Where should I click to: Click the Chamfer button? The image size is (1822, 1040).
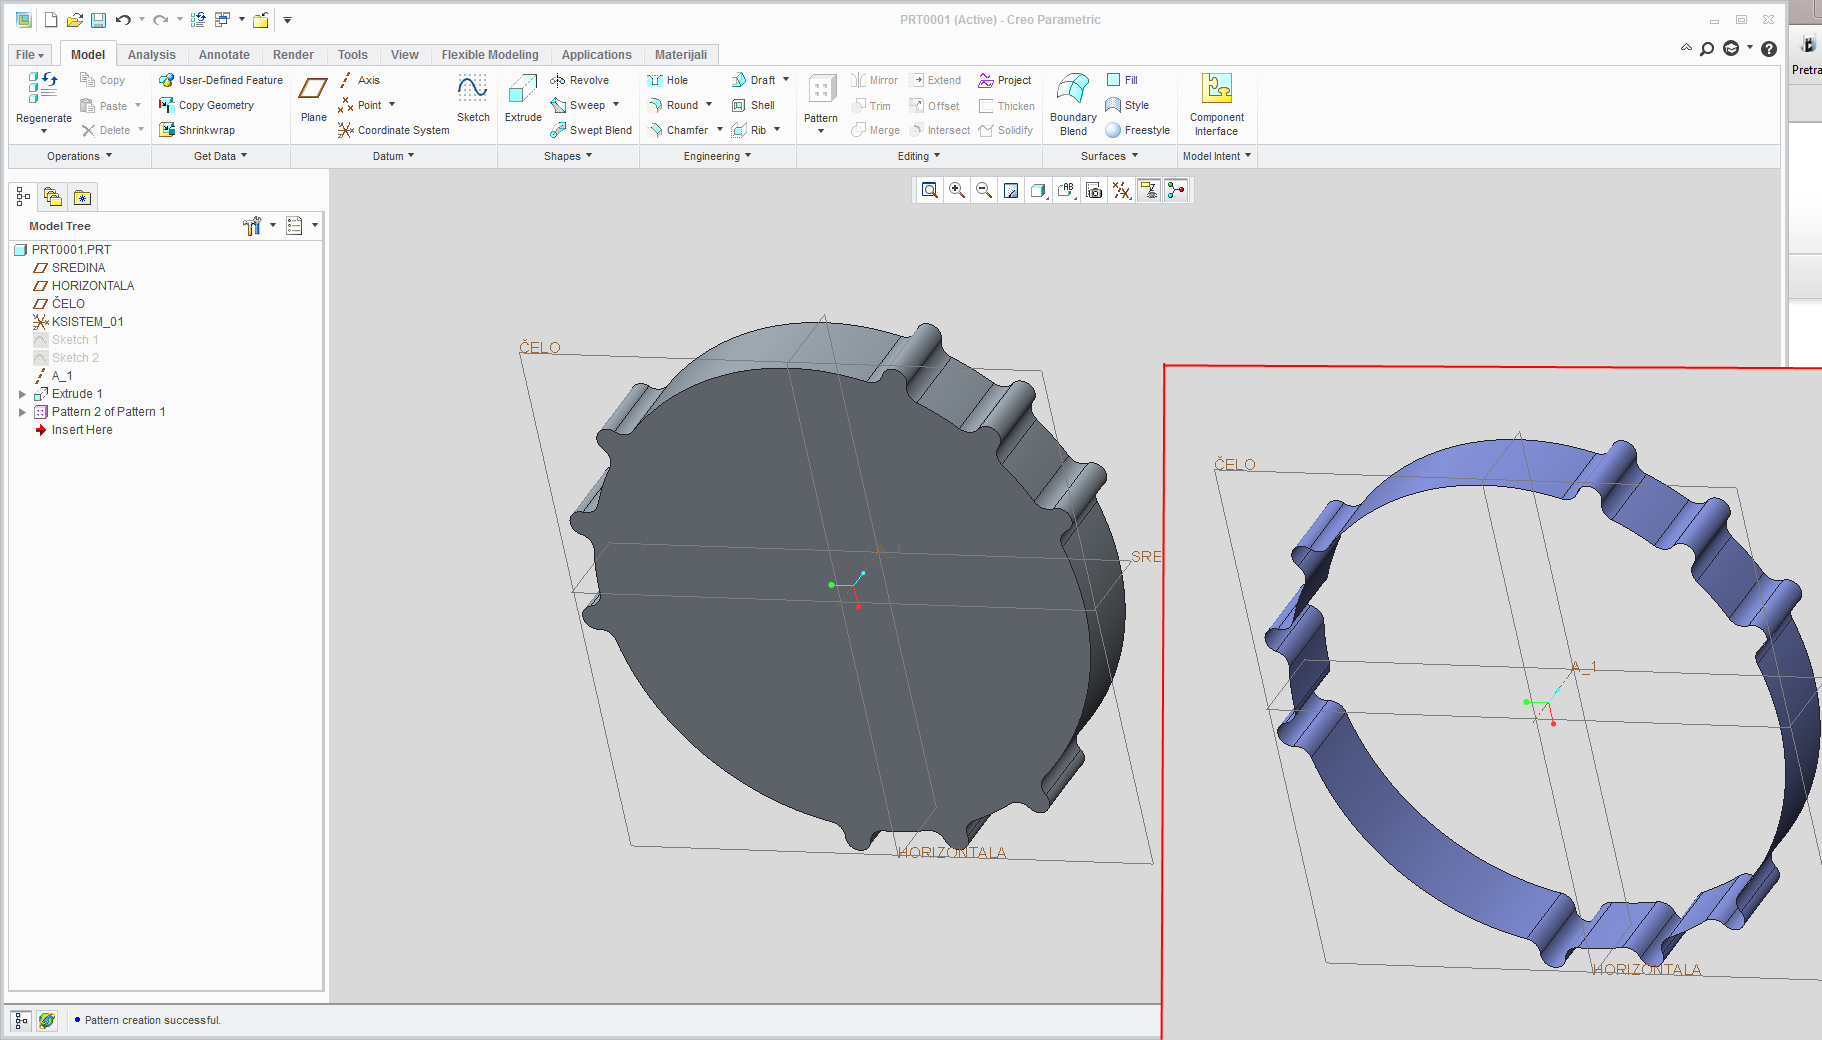tap(678, 130)
